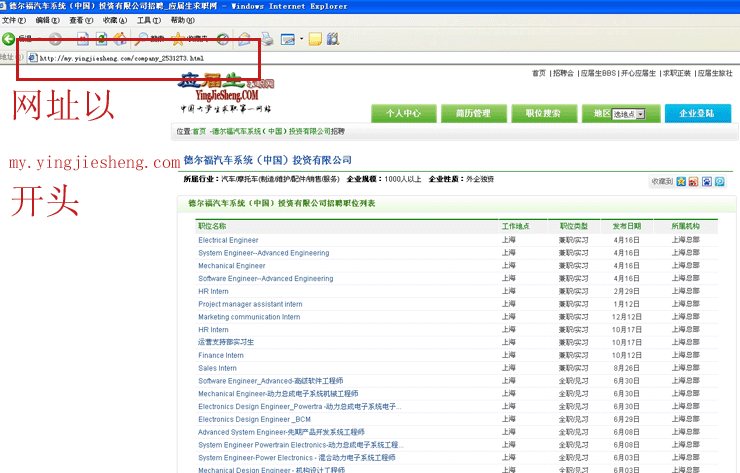The height and width of the screenshot is (473, 740).
Task: Click the 发布日期 column header
Action: click(x=627, y=226)
